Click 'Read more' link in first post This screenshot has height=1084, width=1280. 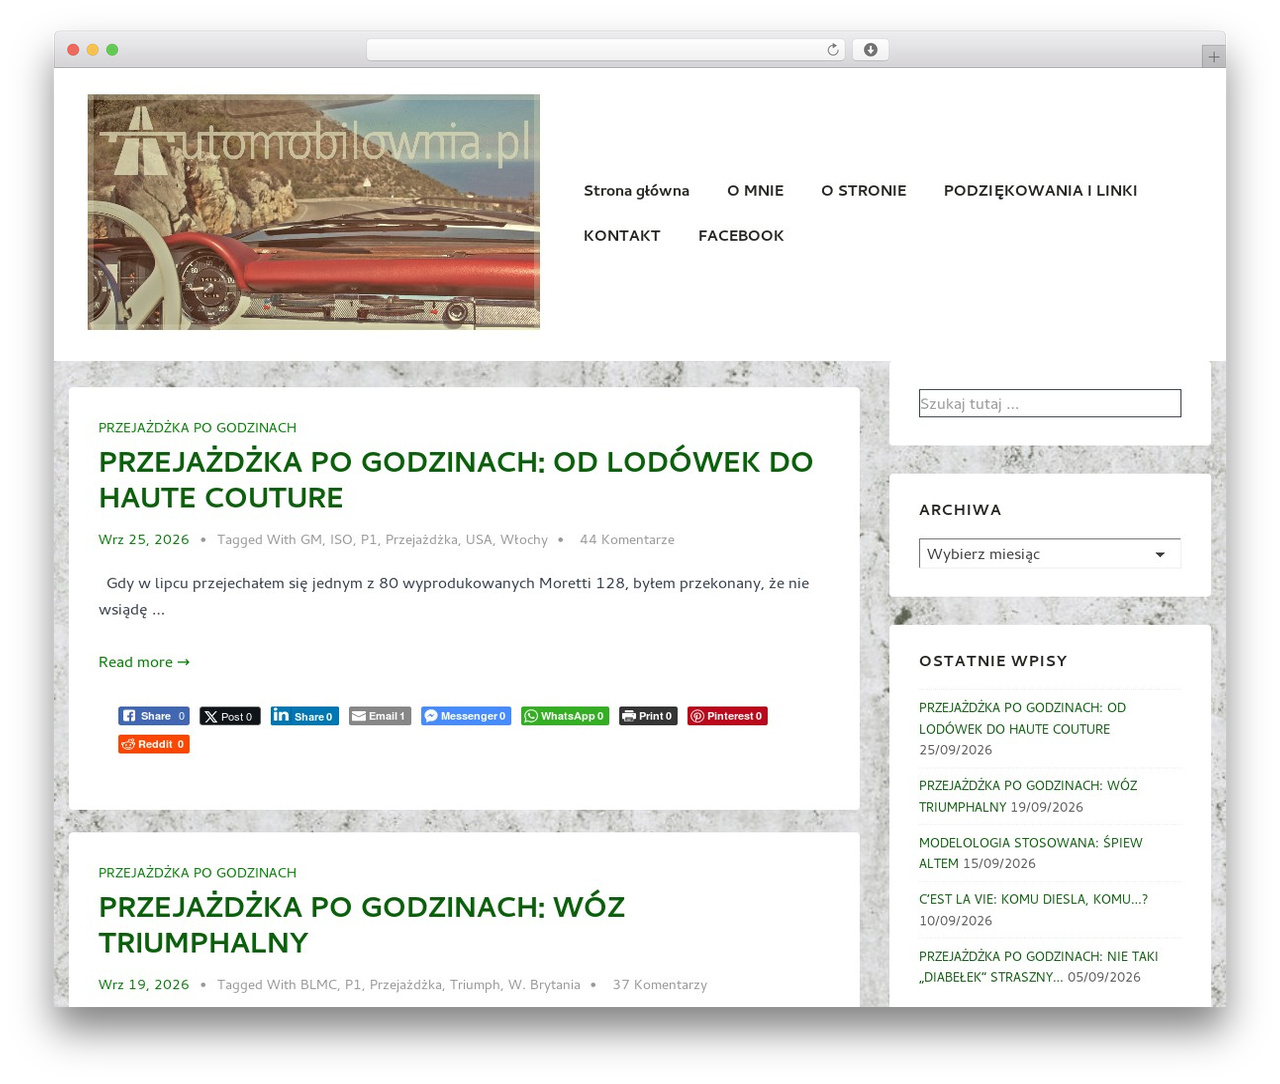[144, 662]
